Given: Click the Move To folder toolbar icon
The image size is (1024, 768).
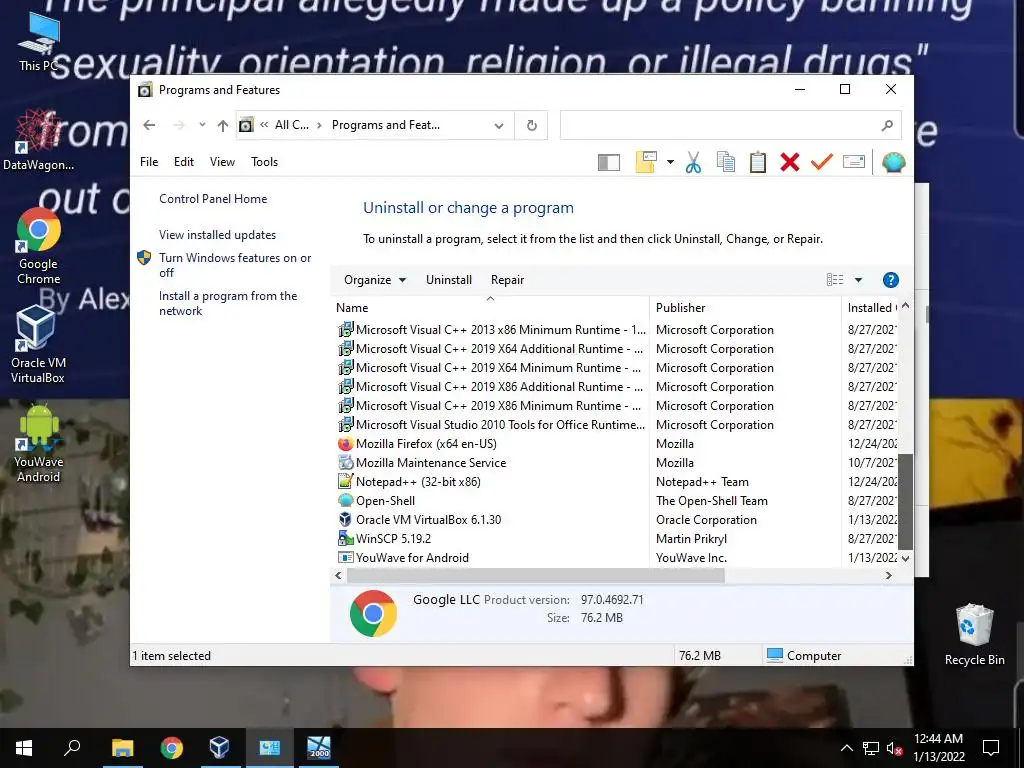Looking at the screenshot, I should pos(646,162).
